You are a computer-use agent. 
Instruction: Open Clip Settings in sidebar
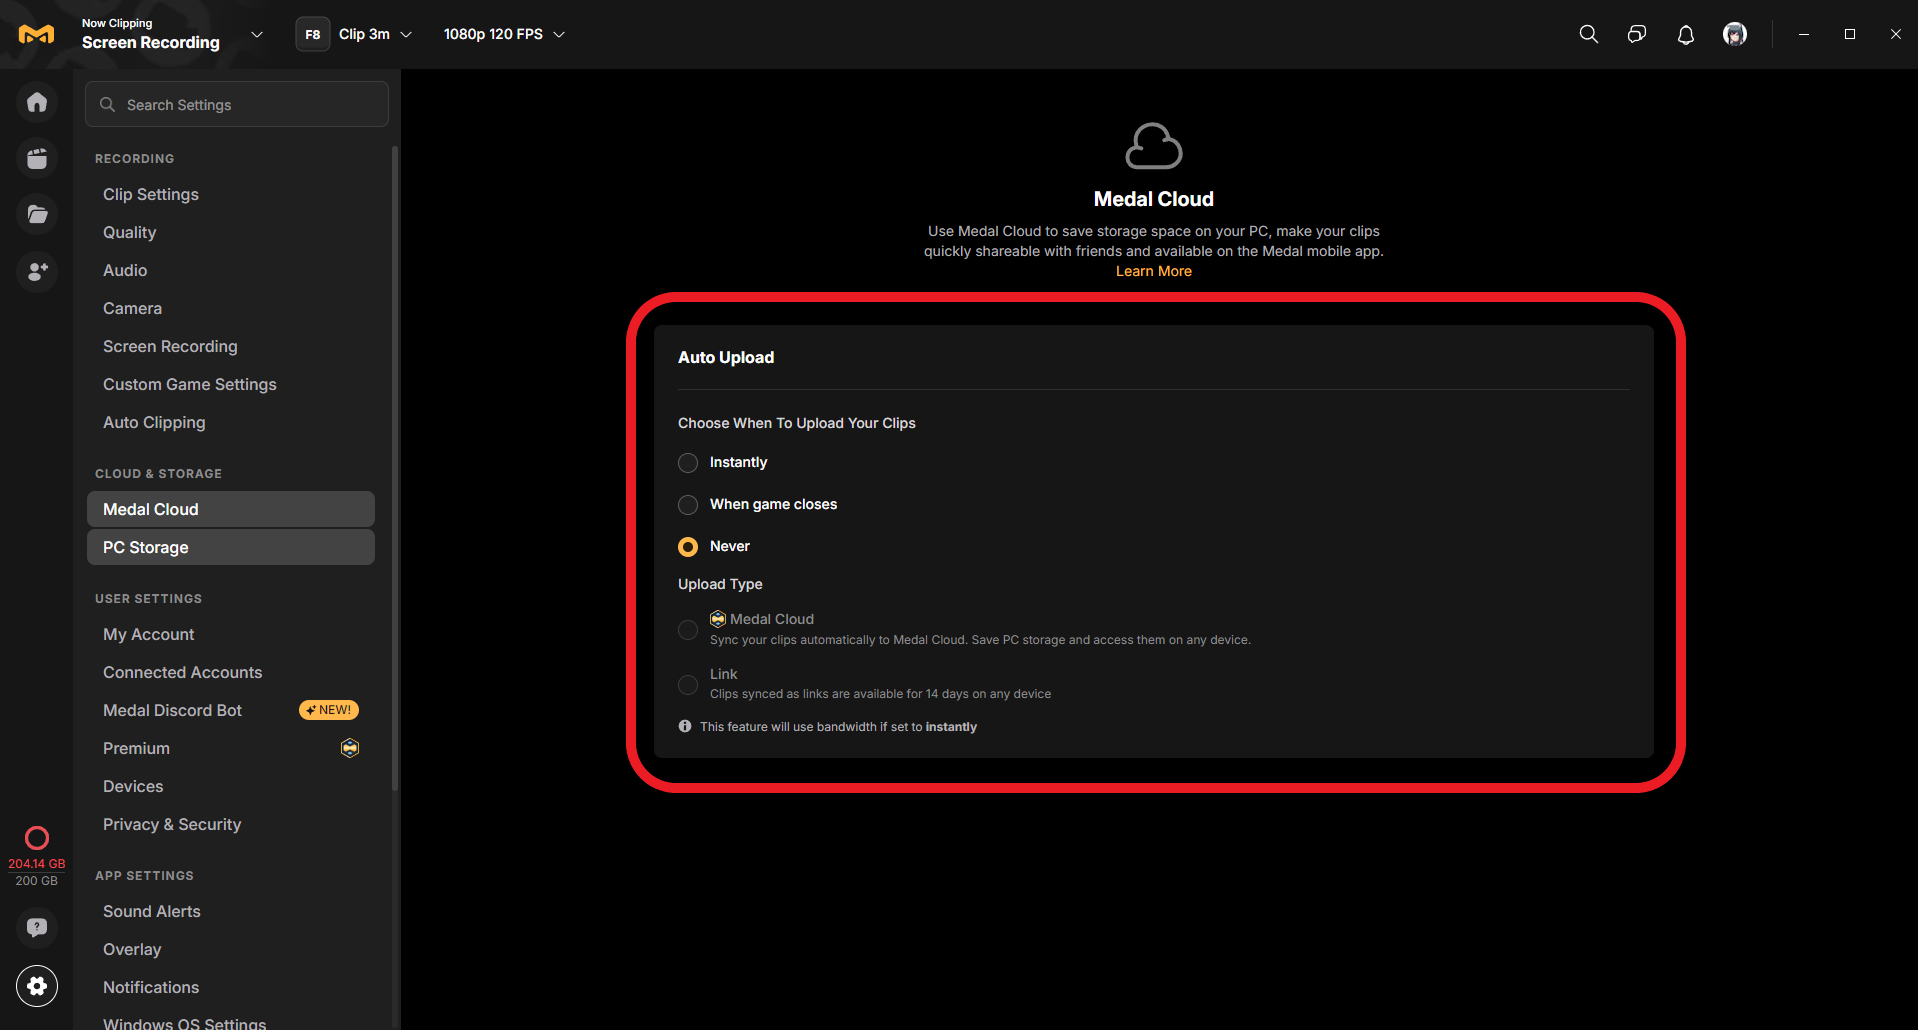(231, 195)
